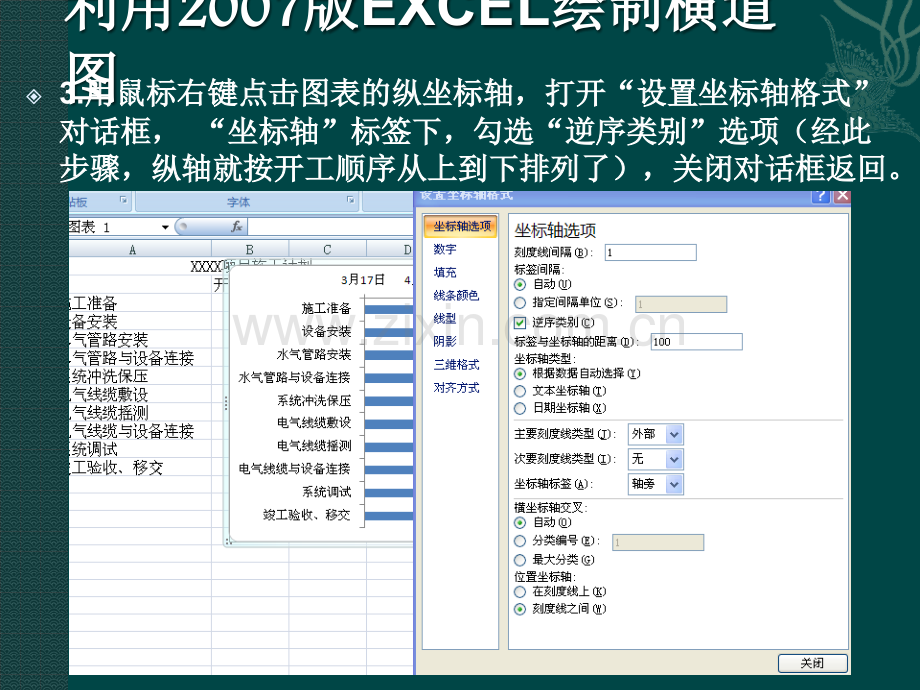This screenshot has width=920, height=690.
Task: Expand the 主要刻度线类型 dropdown
Action: (674, 435)
